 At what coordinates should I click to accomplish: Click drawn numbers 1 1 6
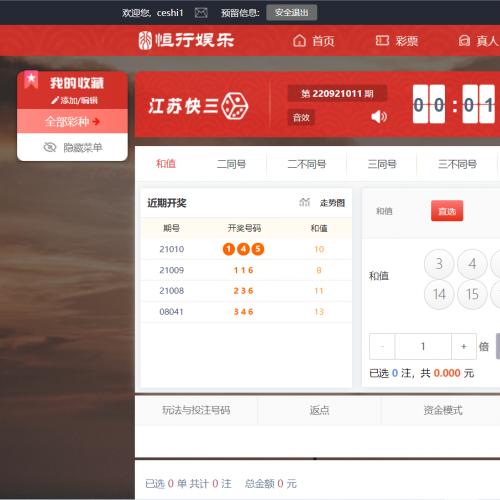(244, 270)
